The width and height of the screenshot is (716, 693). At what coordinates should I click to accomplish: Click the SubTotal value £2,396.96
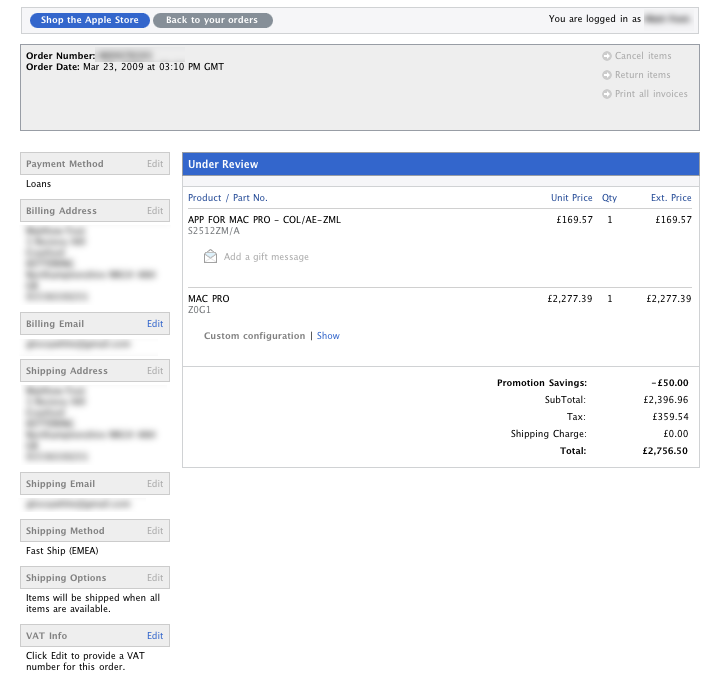click(665, 399)
